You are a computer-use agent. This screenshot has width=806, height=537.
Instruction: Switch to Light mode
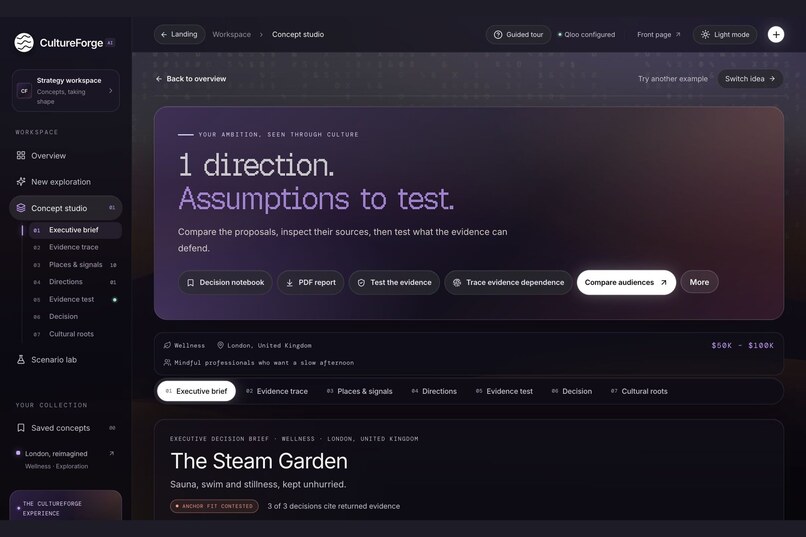(725, 34)
